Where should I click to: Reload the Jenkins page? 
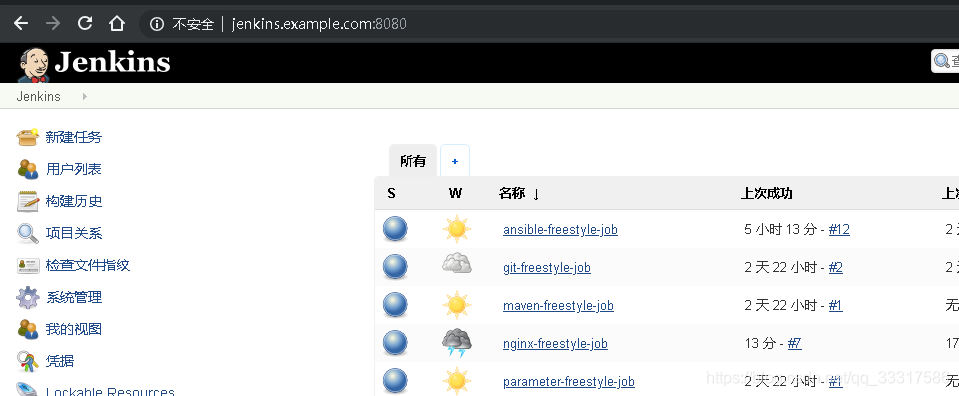(x=85, y=23)
